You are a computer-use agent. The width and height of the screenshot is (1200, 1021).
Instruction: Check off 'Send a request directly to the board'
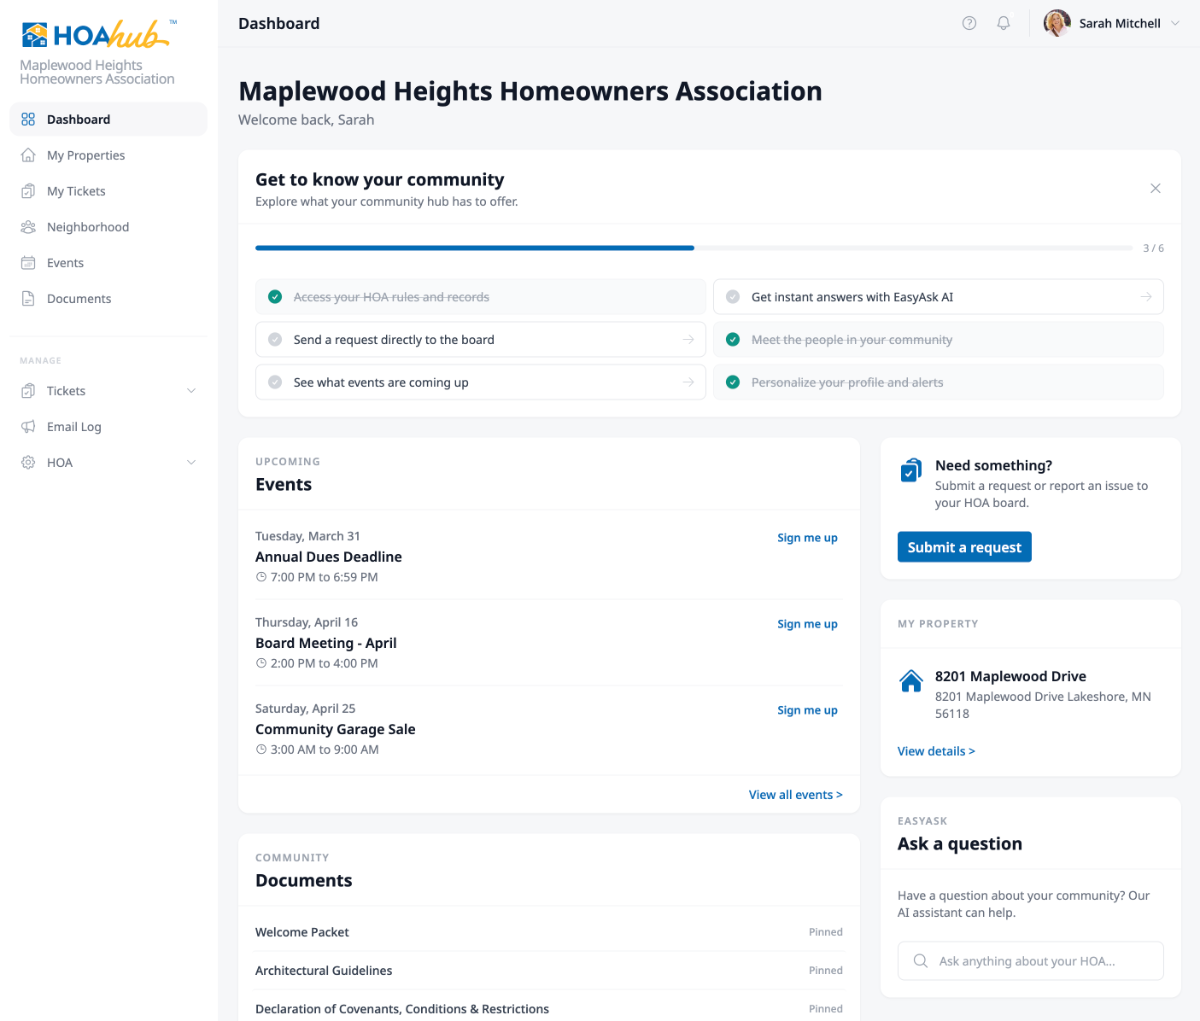click(x=274, y=339)
